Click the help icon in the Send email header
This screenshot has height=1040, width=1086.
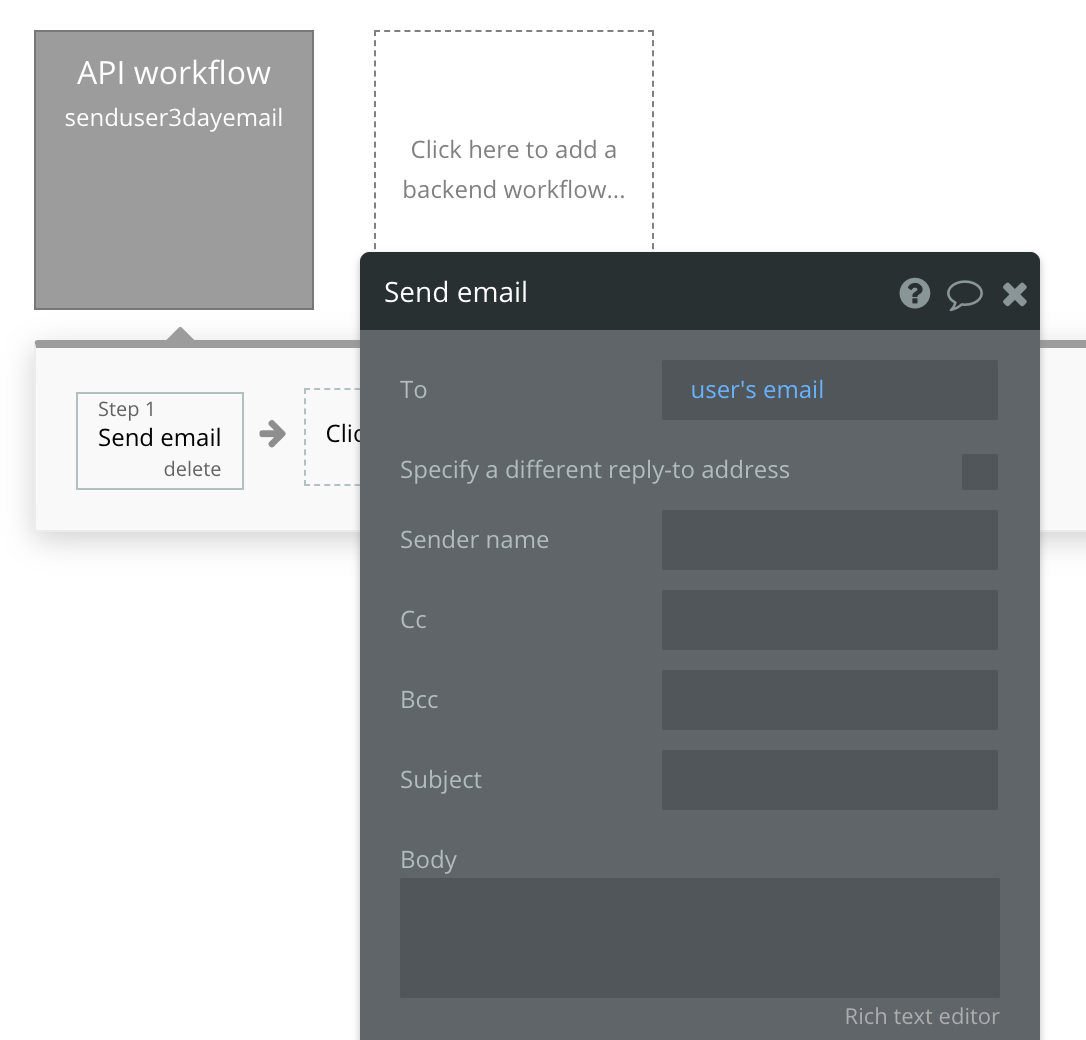pos(914,293)
